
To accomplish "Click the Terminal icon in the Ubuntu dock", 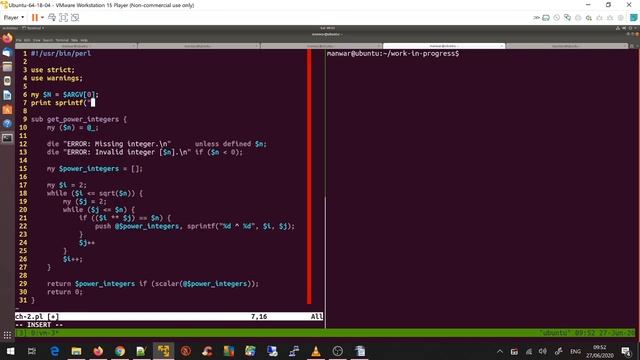I will coord(7,138).
